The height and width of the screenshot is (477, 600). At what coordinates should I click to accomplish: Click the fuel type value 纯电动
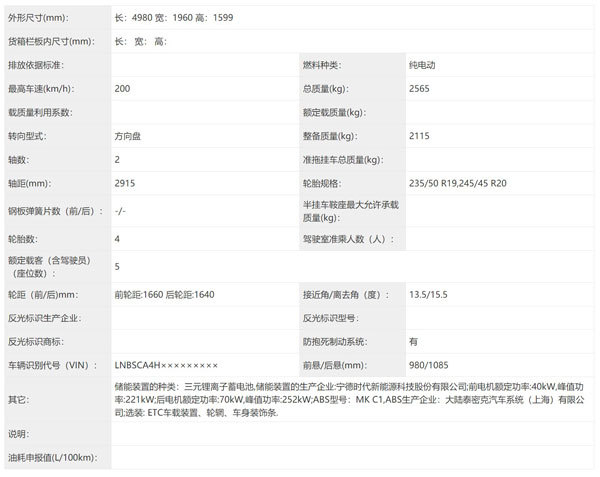pos(422,65)
